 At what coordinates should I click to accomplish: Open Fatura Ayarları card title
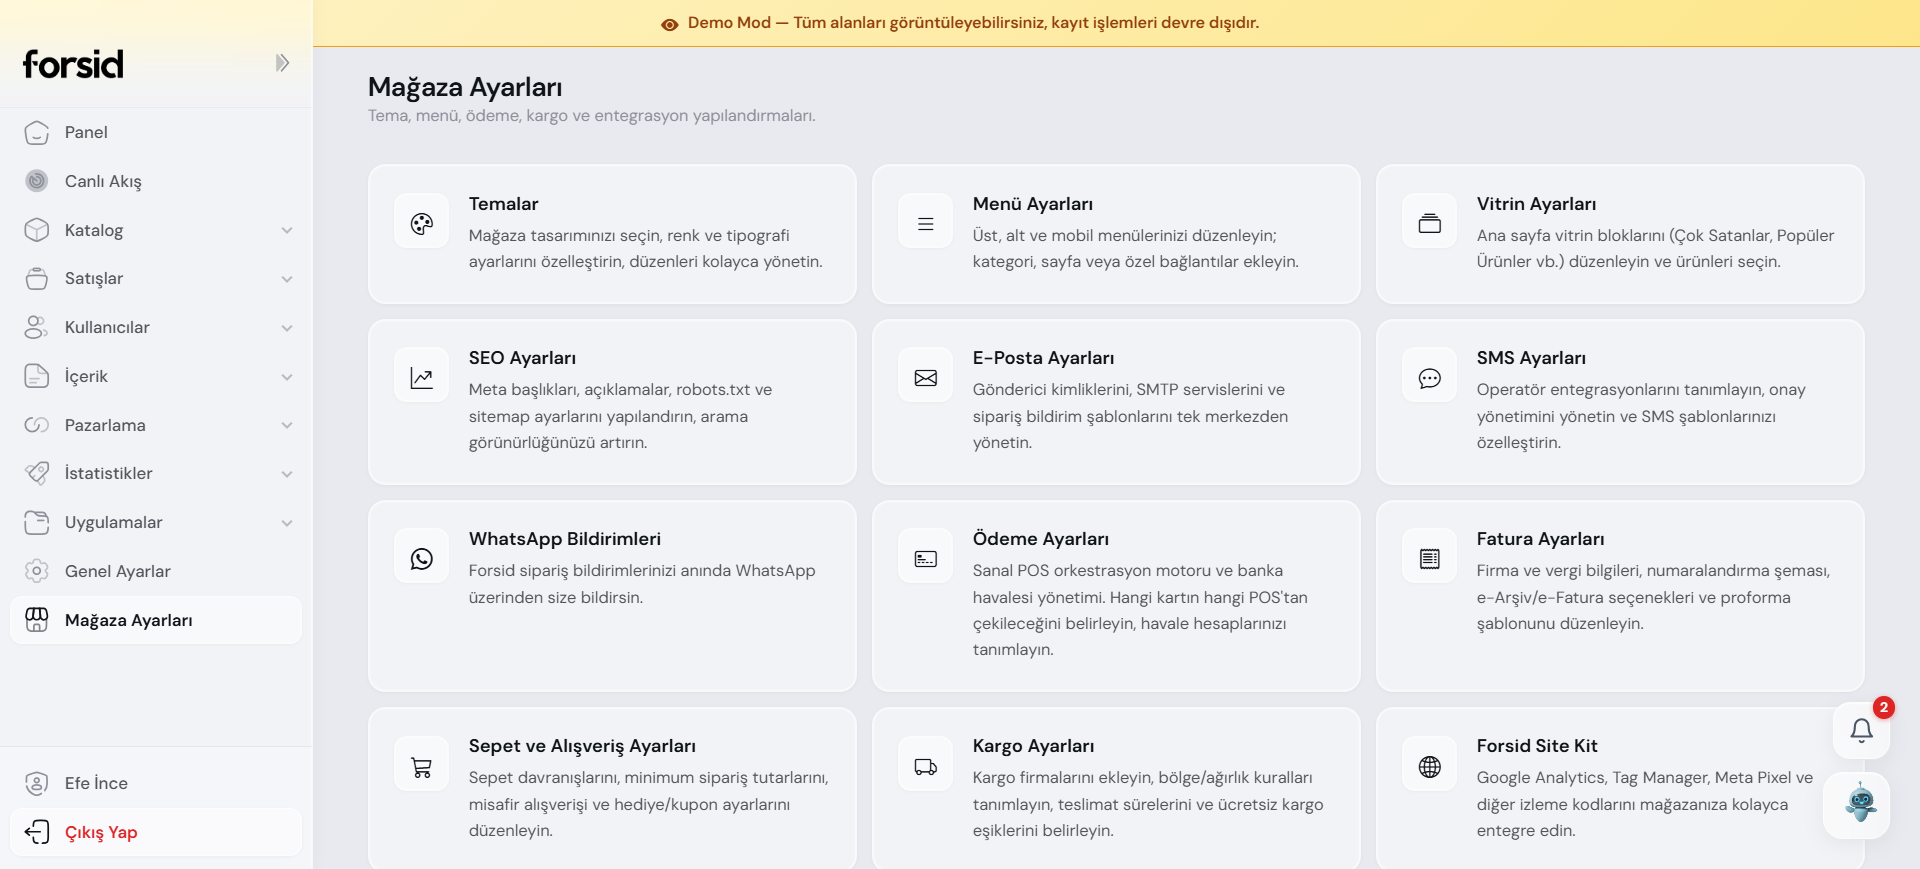[x=1540, y=539]
